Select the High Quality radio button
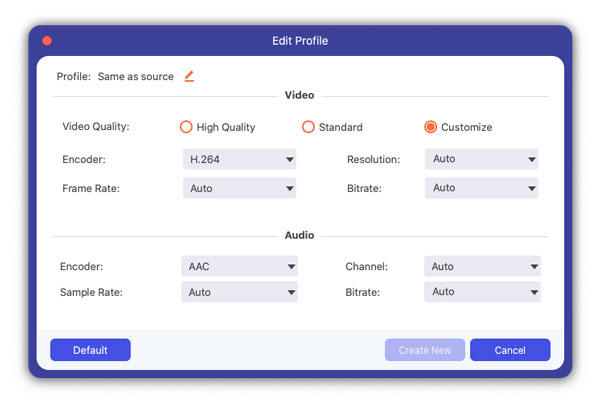This screenshot has height=409, width=600. tap(185, 127)
